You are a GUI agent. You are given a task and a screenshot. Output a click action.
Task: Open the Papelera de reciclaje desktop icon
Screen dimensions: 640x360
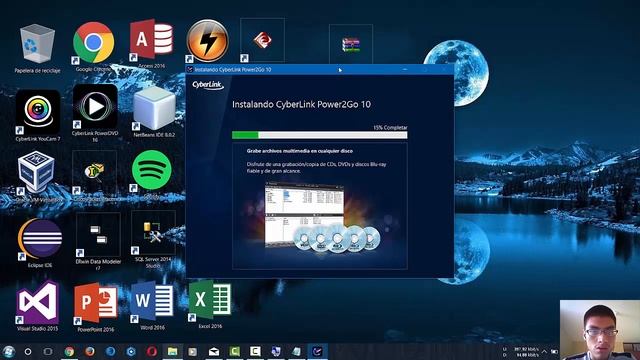pos(37,44)
